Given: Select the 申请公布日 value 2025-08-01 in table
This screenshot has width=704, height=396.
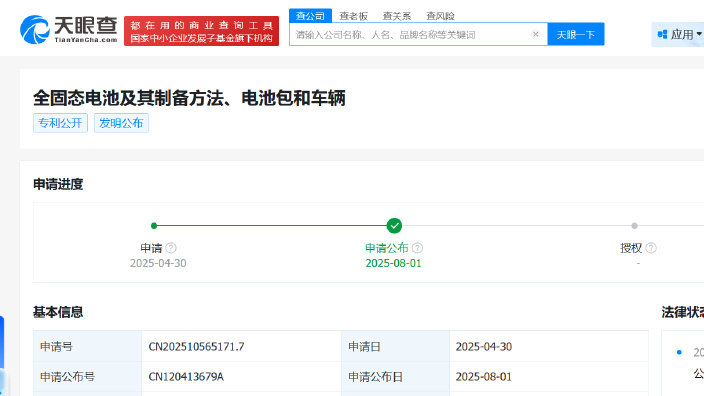Looking at the screenshot, I should [484, 377].
